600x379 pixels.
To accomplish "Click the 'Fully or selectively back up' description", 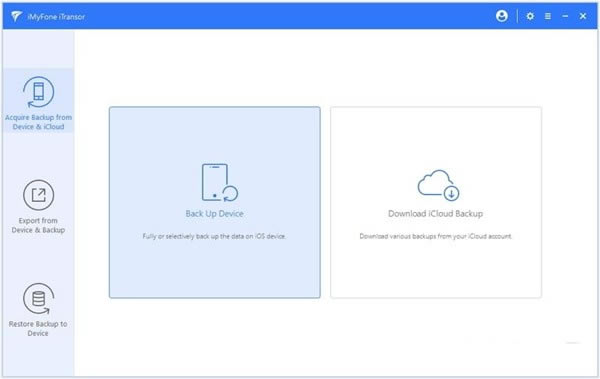I will pyautogui.click(x=214, y=236).
